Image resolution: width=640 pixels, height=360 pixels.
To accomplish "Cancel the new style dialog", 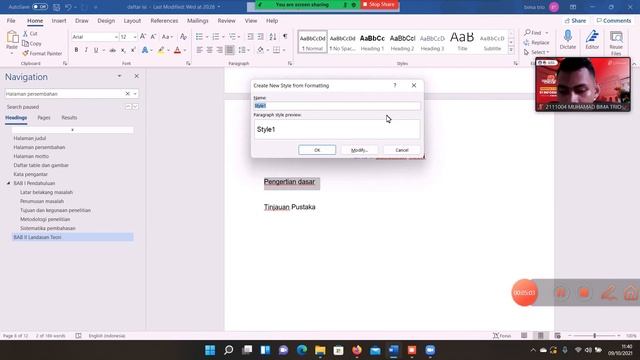I will click(x=402, y=150).
